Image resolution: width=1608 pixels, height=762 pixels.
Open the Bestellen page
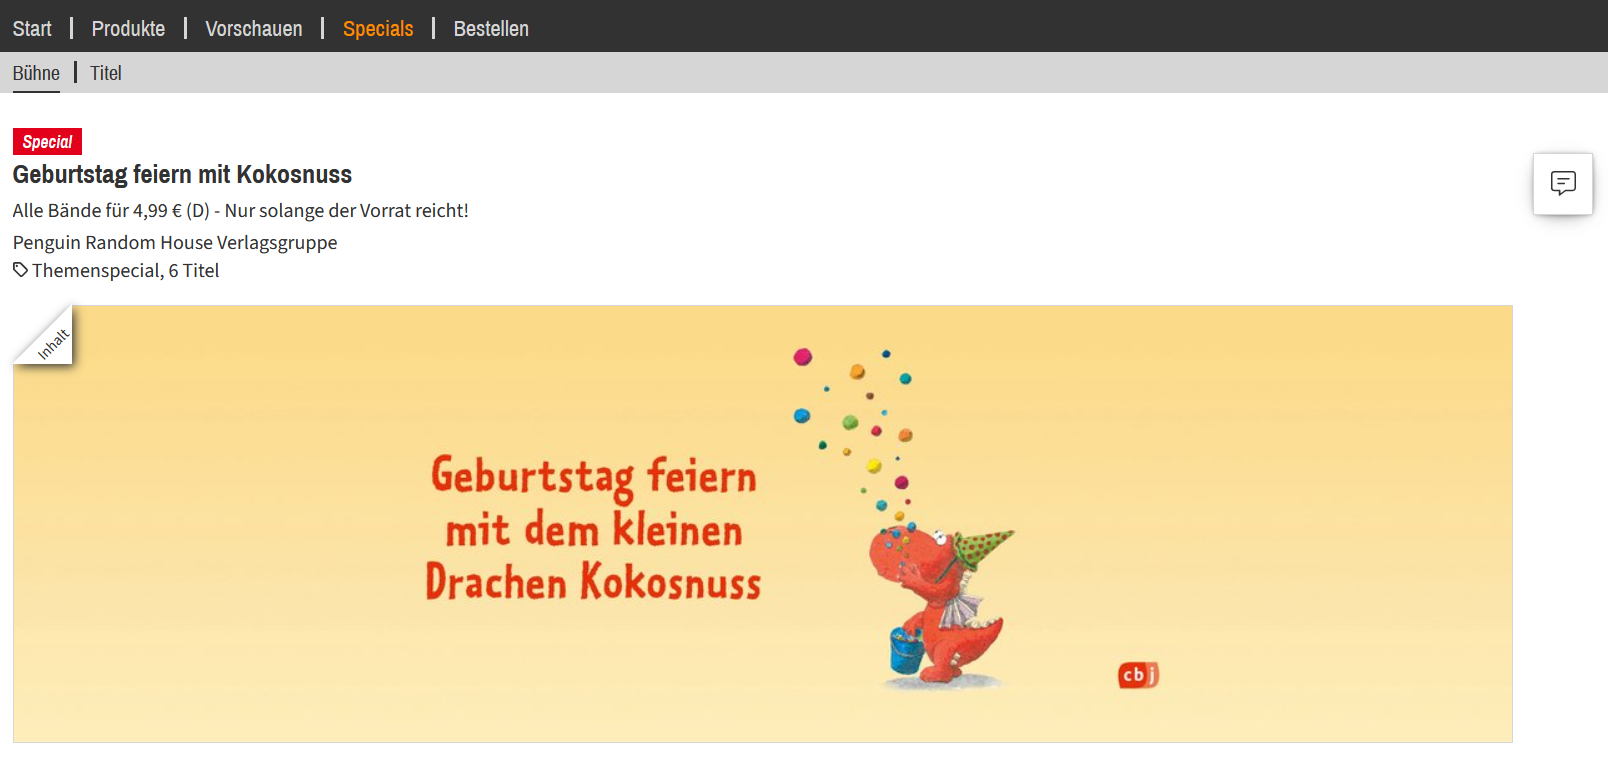tap(491, 29)
